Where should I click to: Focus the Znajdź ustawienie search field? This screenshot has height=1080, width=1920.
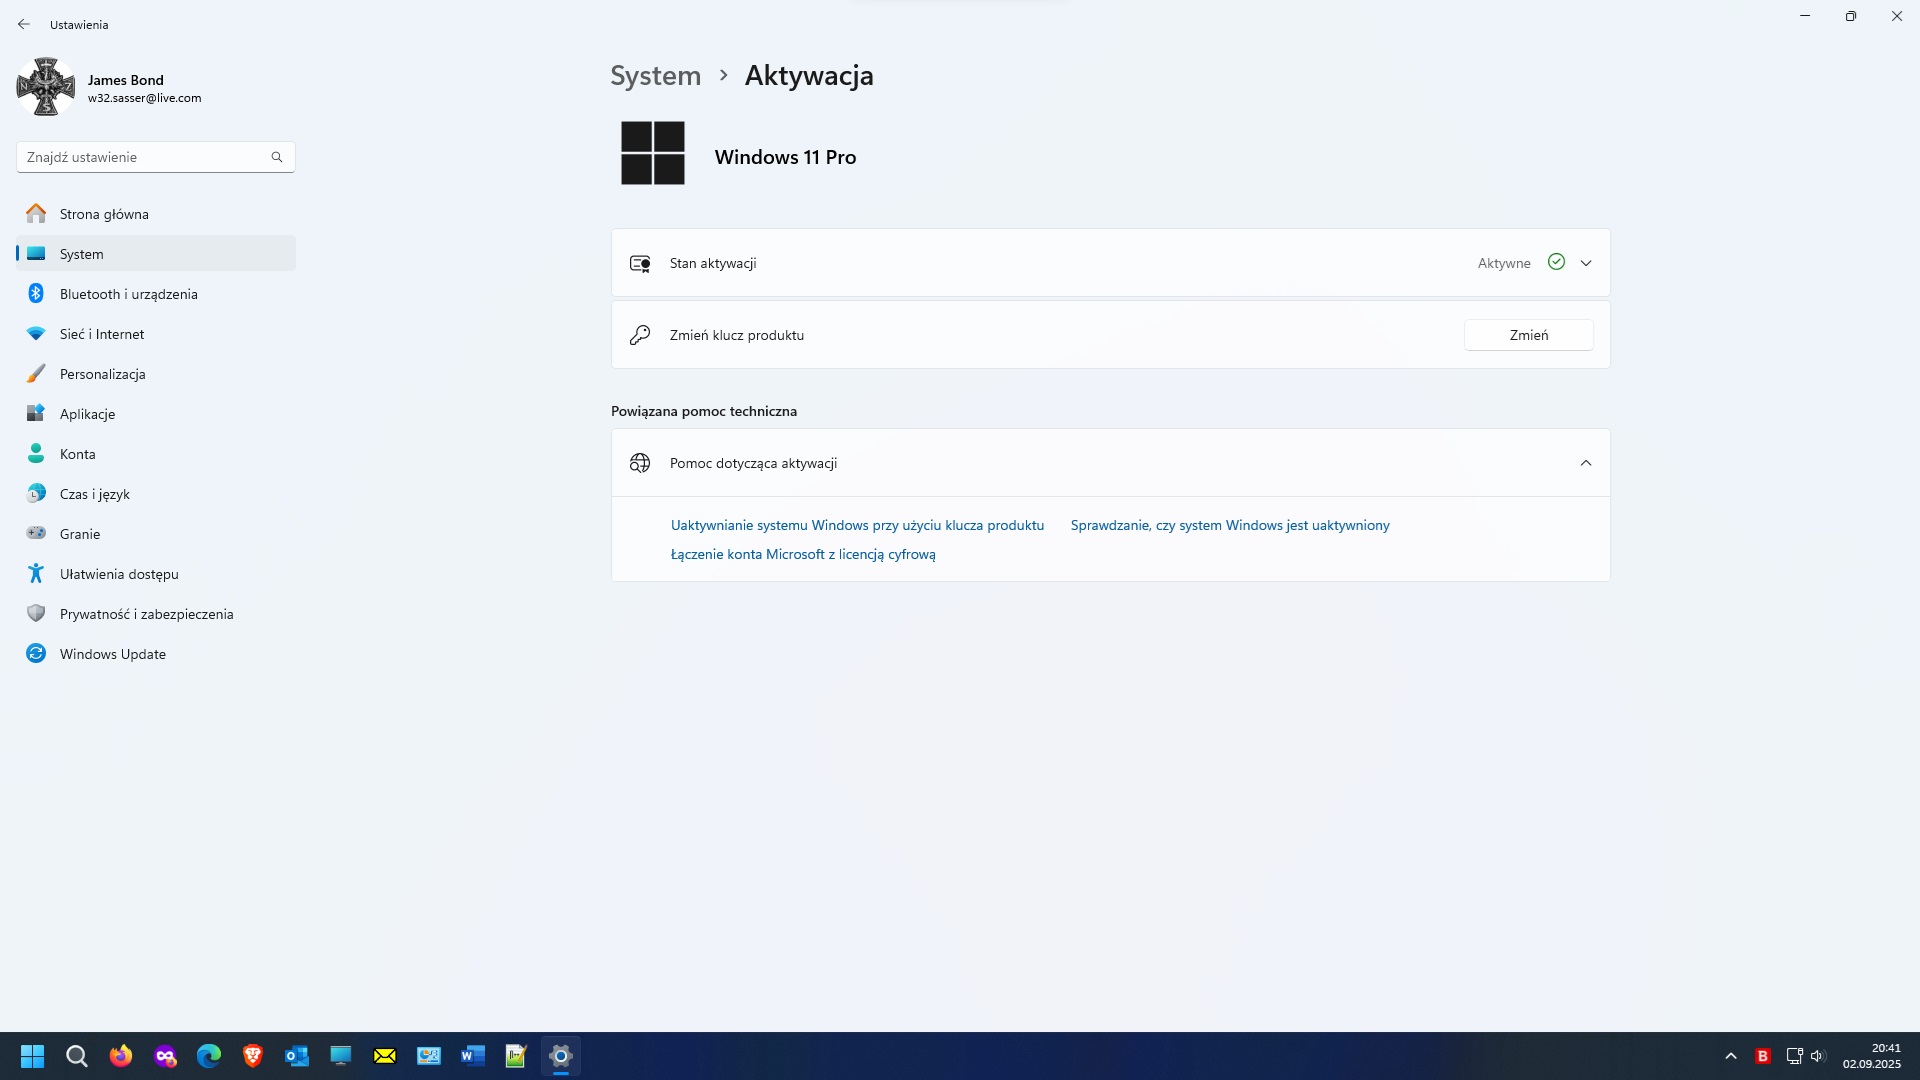click(x=156, y=157)
